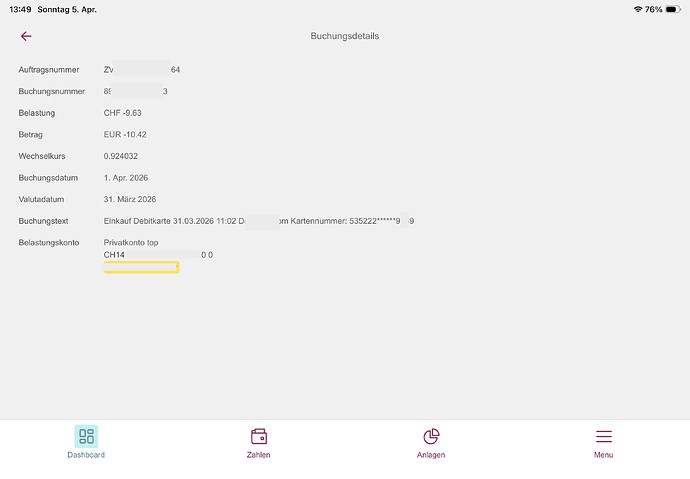Open the Anlagen pie chart icon
This screenshot has width=690, height=479.
coord(431,436)
